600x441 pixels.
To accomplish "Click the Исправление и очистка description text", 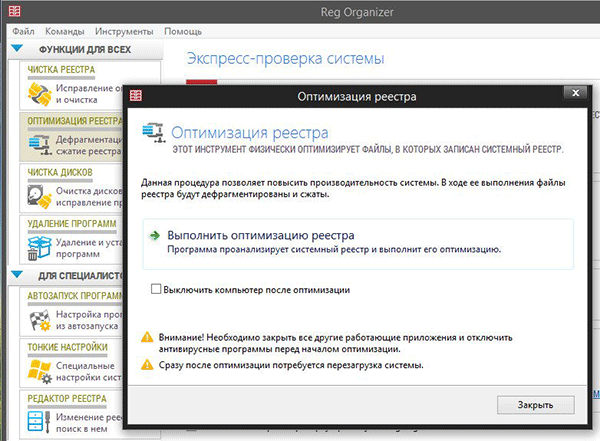I will coord(89,94).
